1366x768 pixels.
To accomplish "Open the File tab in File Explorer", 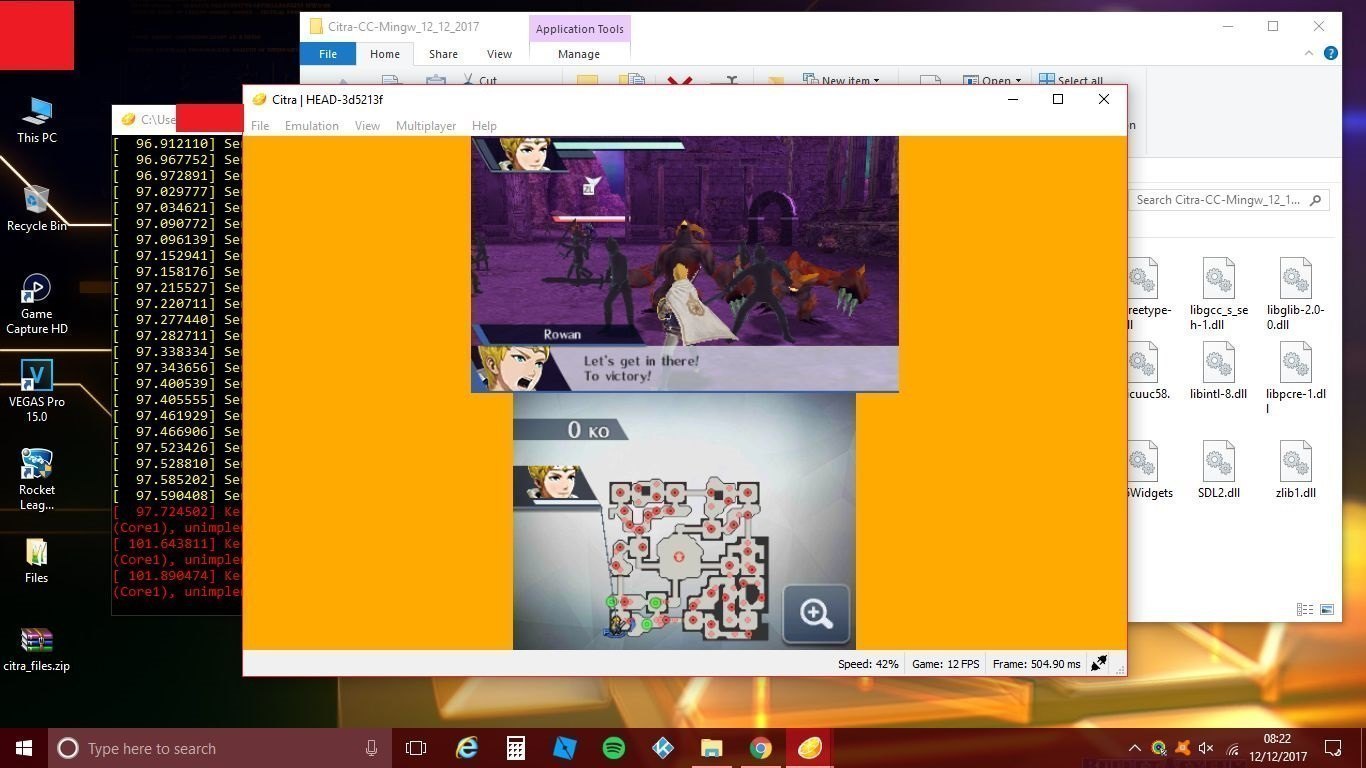I will pos(328,54).
